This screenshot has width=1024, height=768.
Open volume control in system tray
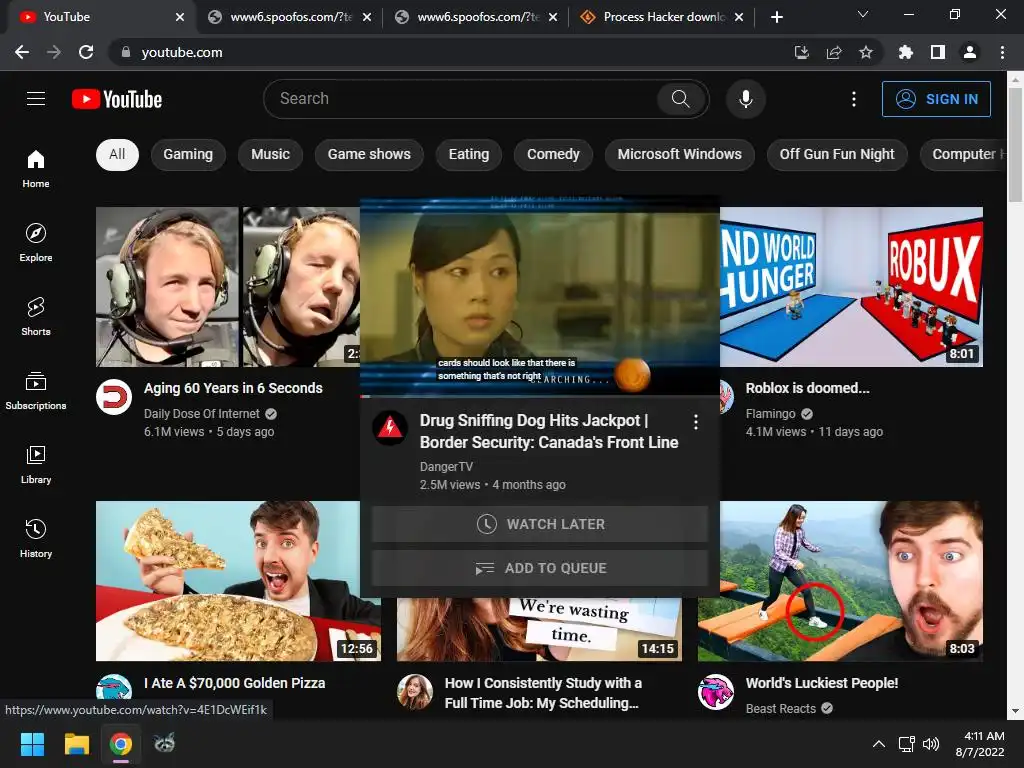[931, 744]
